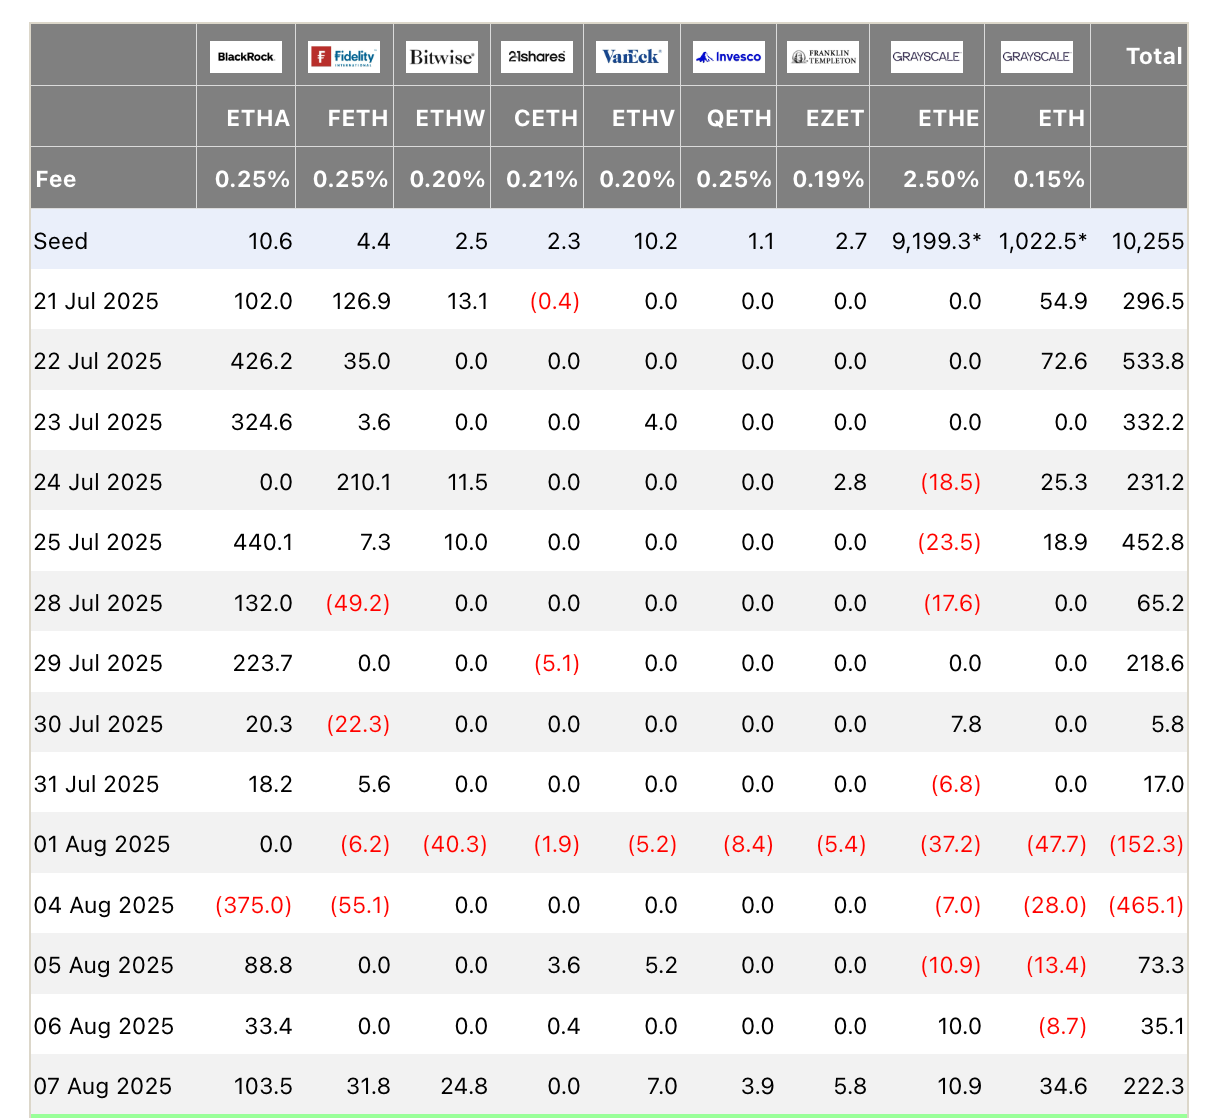
Task: Select the EZET ticker header
Action: 835,118
